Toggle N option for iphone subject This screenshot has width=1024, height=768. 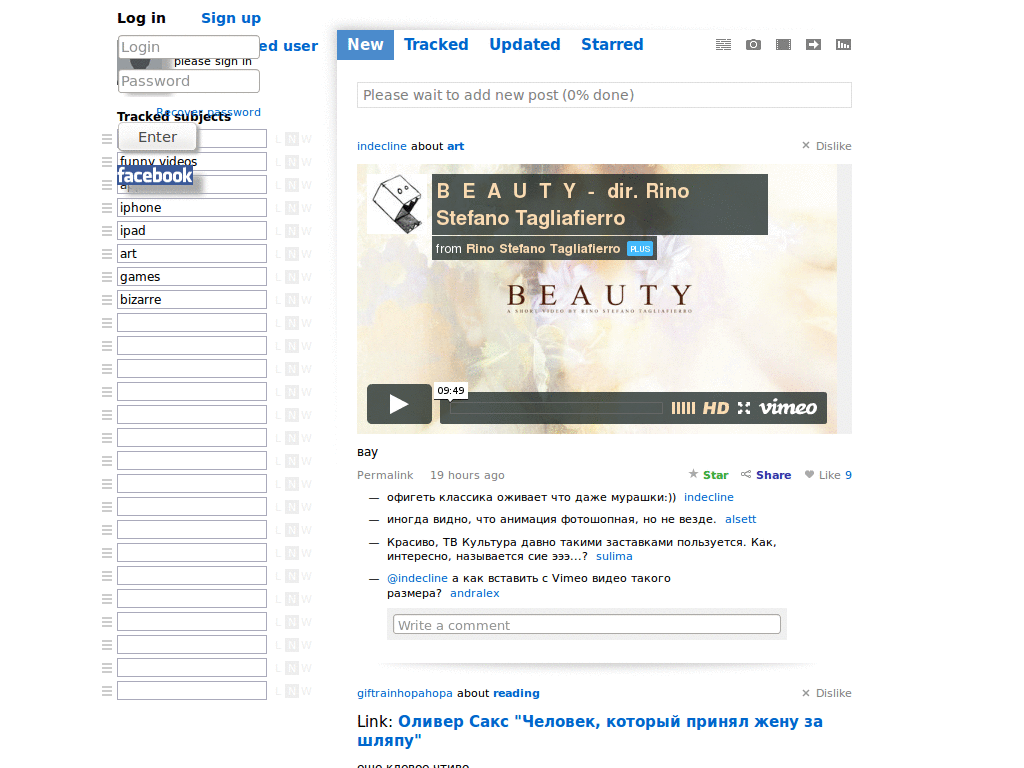292,208
